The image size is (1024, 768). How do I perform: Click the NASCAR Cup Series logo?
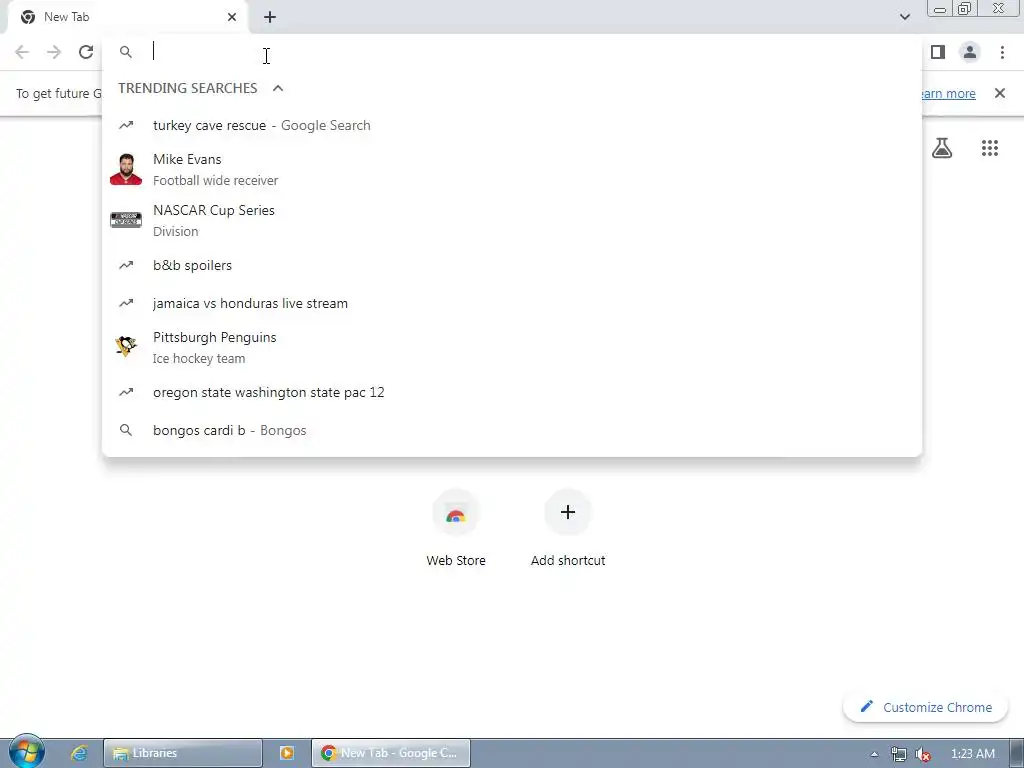(126, 220)
